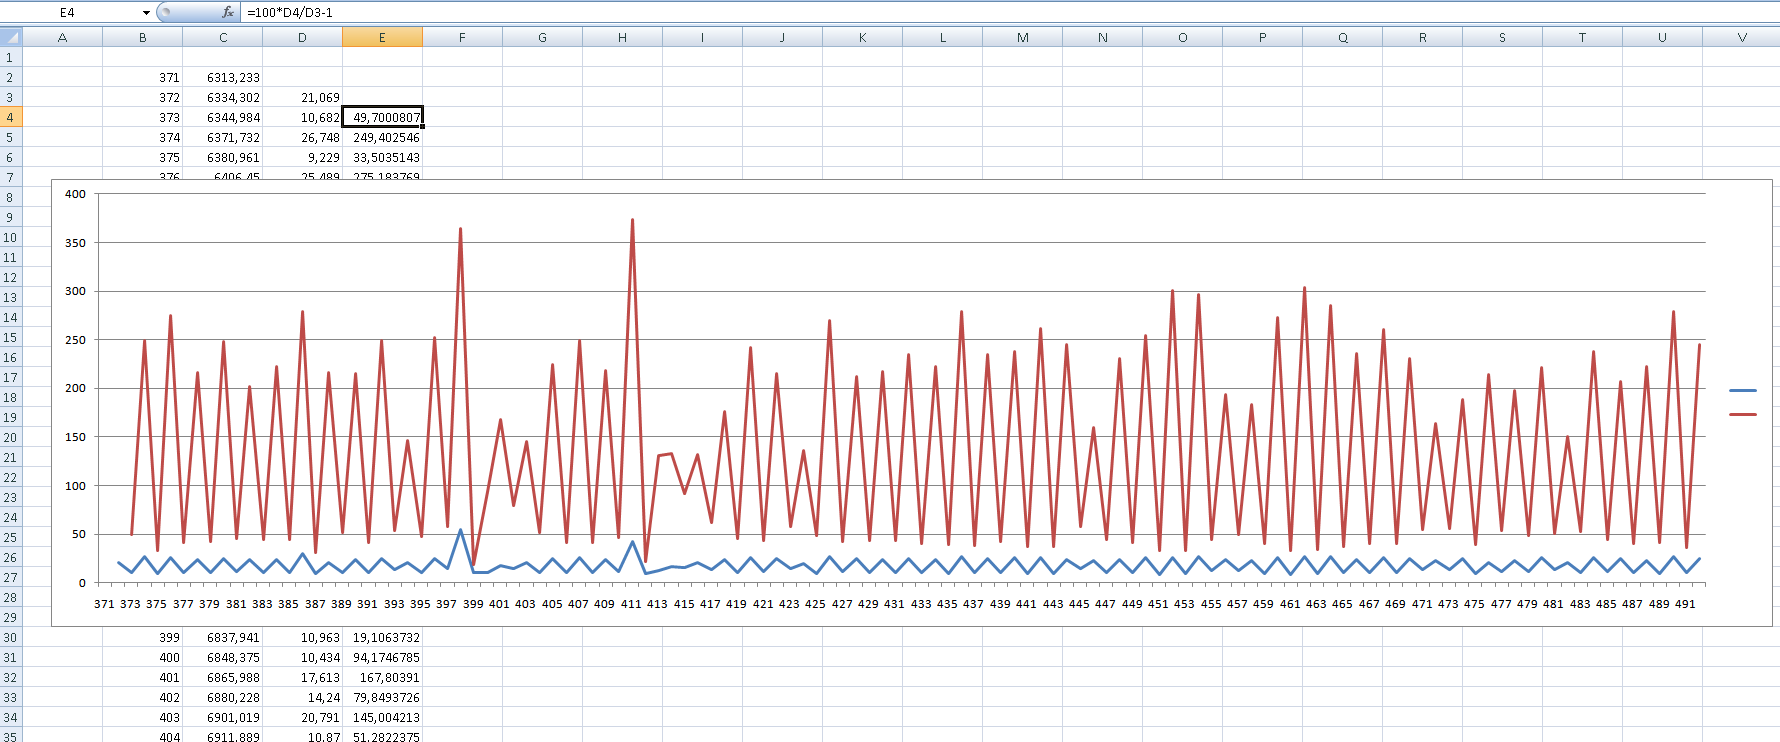Click the Select All corner button
This screenshot has height=742, width=1780.
coord(11,37)
